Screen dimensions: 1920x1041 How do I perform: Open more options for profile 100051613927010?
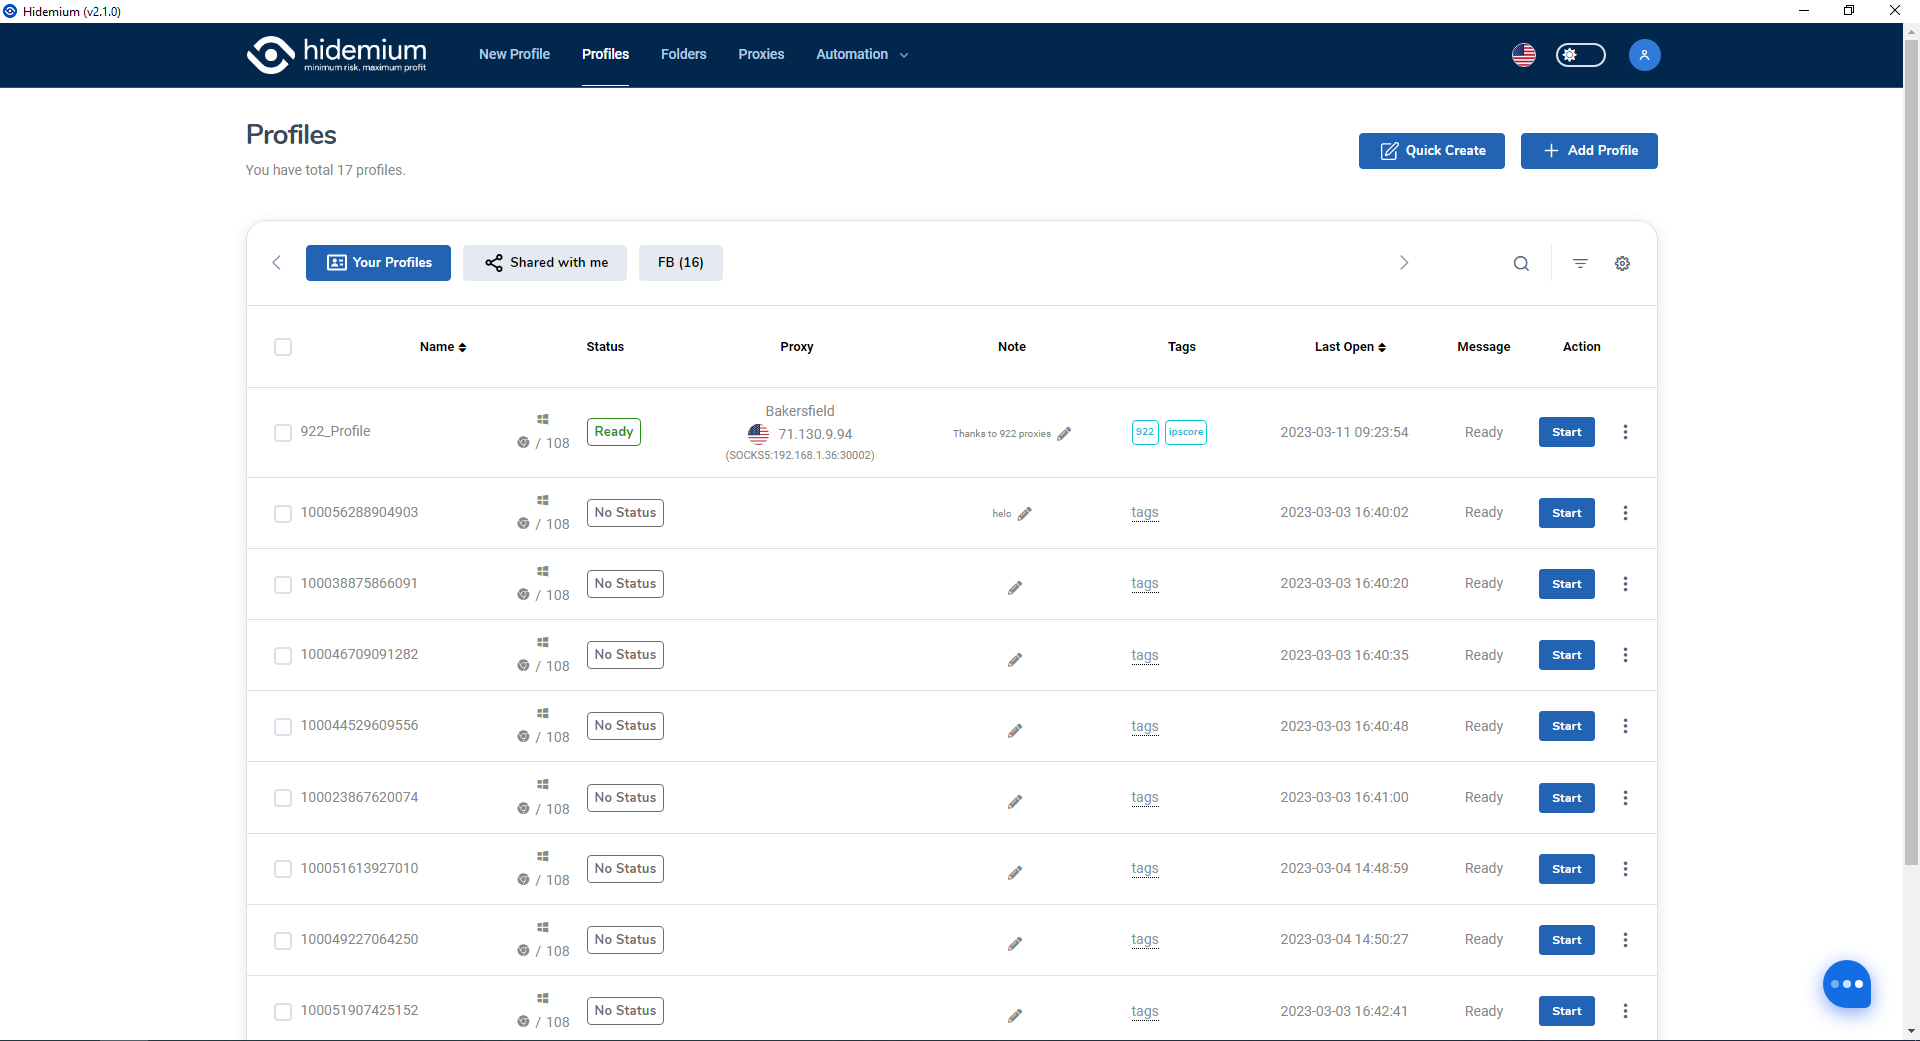[1625, 869]
